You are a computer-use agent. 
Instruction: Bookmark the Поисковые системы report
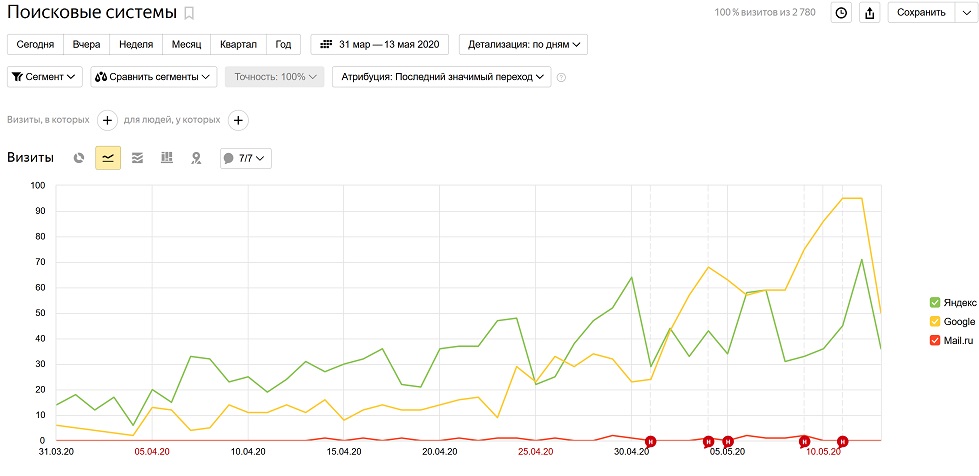[190, 13]
